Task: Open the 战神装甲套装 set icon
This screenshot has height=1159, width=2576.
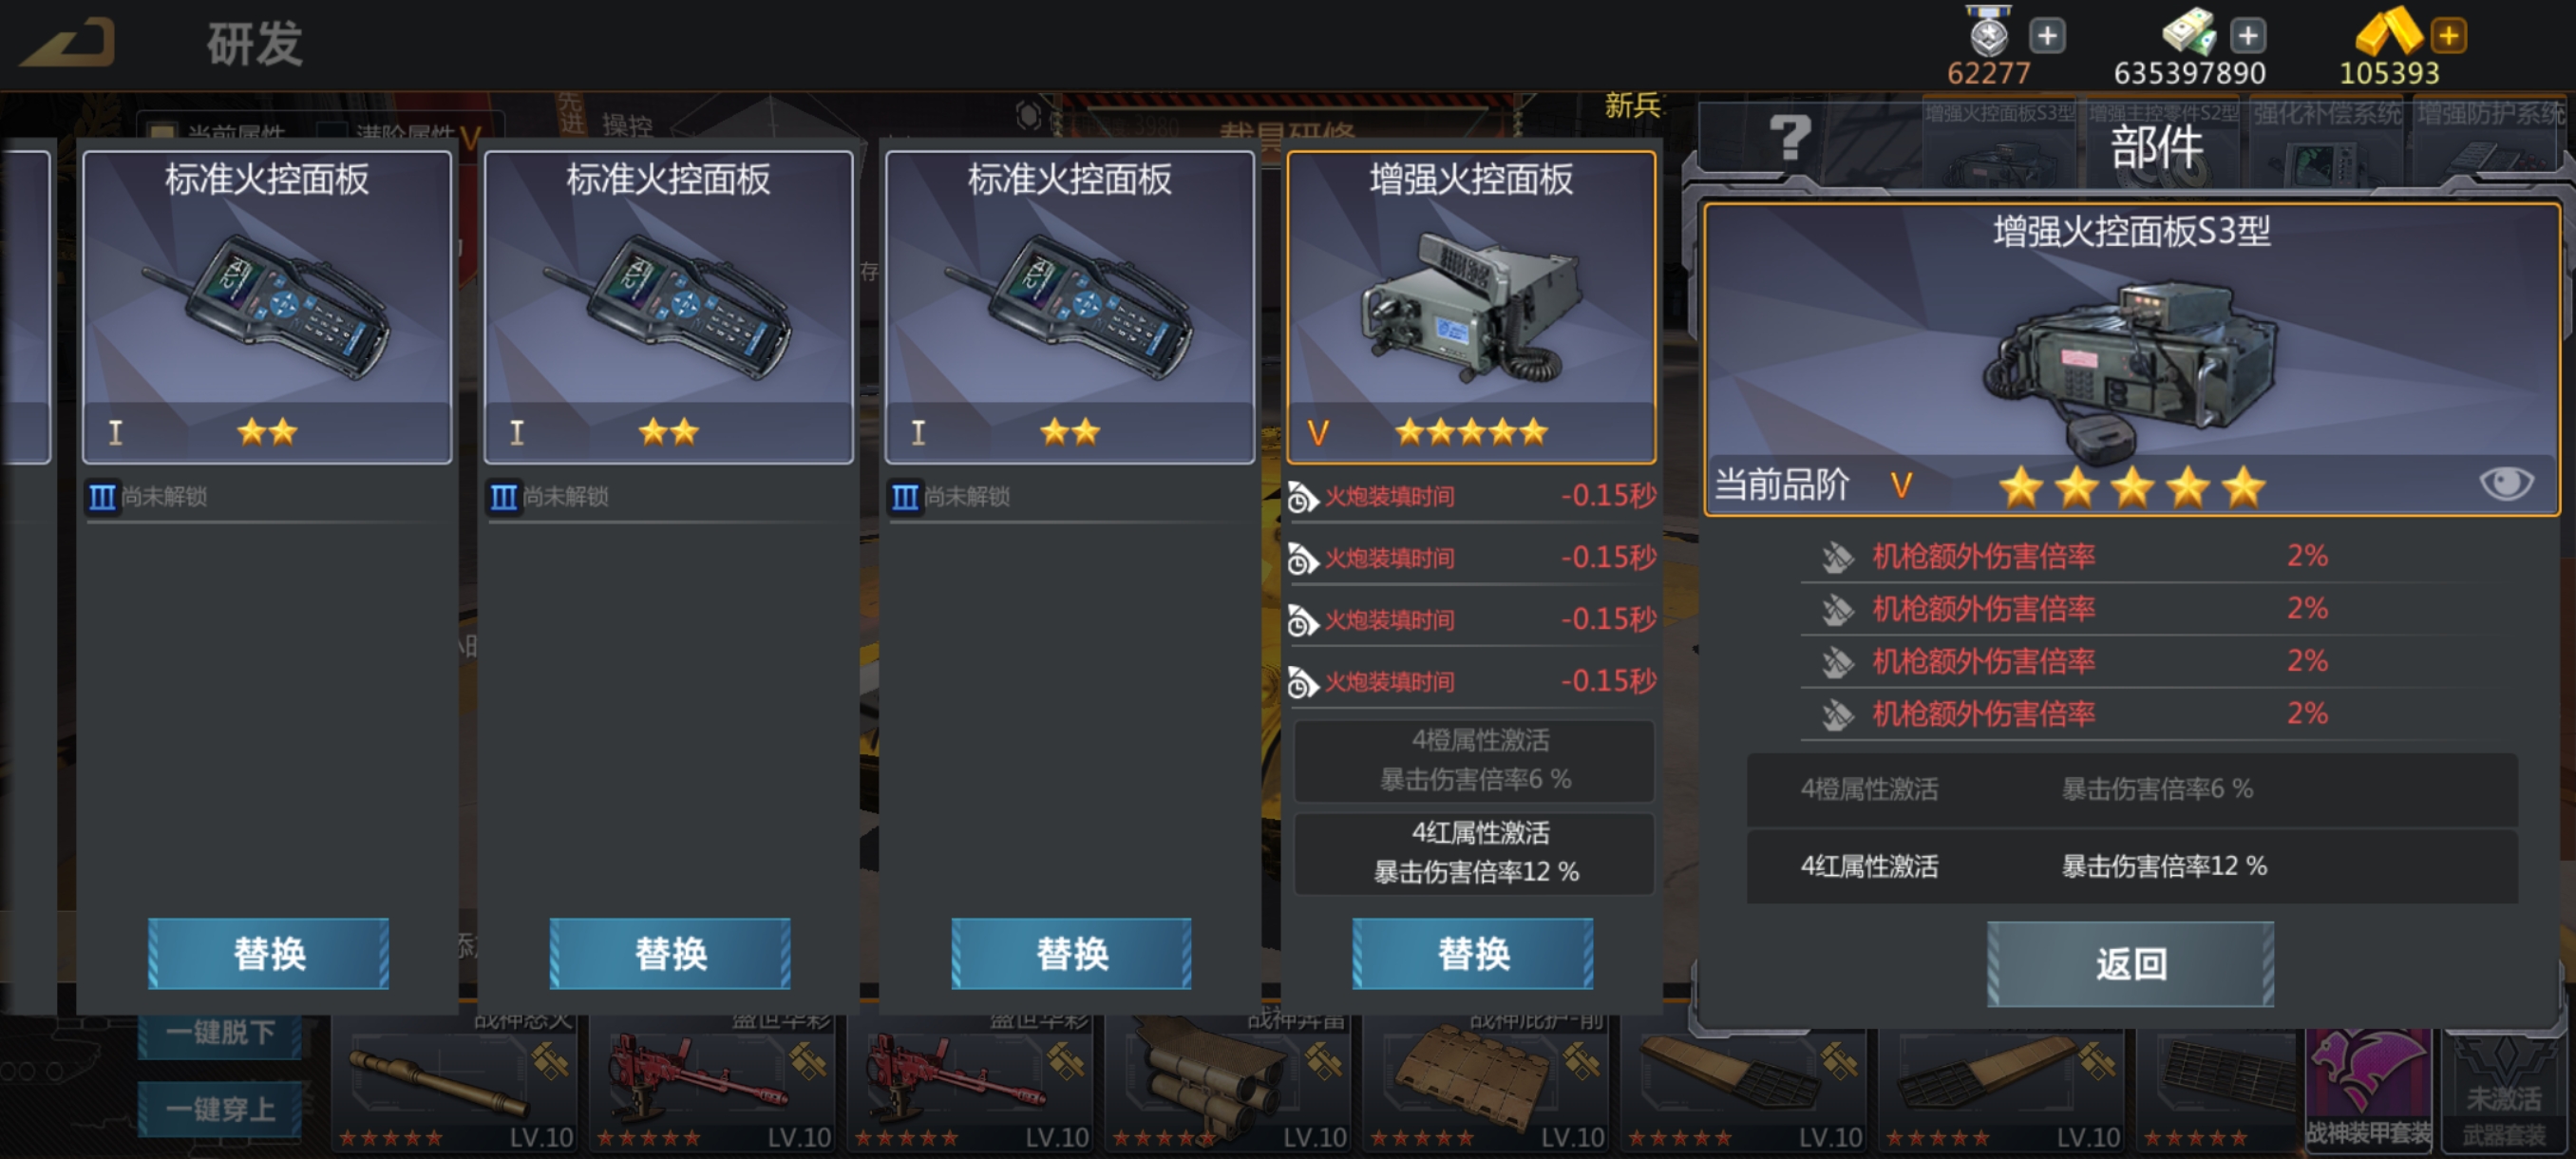Action: 2368,1088
